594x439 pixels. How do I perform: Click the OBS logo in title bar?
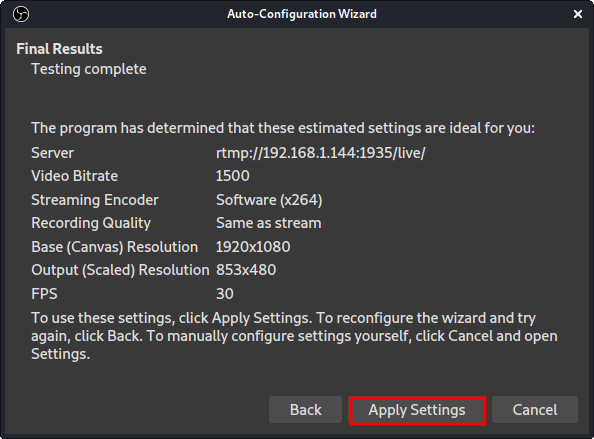click(x=21, y=14)
